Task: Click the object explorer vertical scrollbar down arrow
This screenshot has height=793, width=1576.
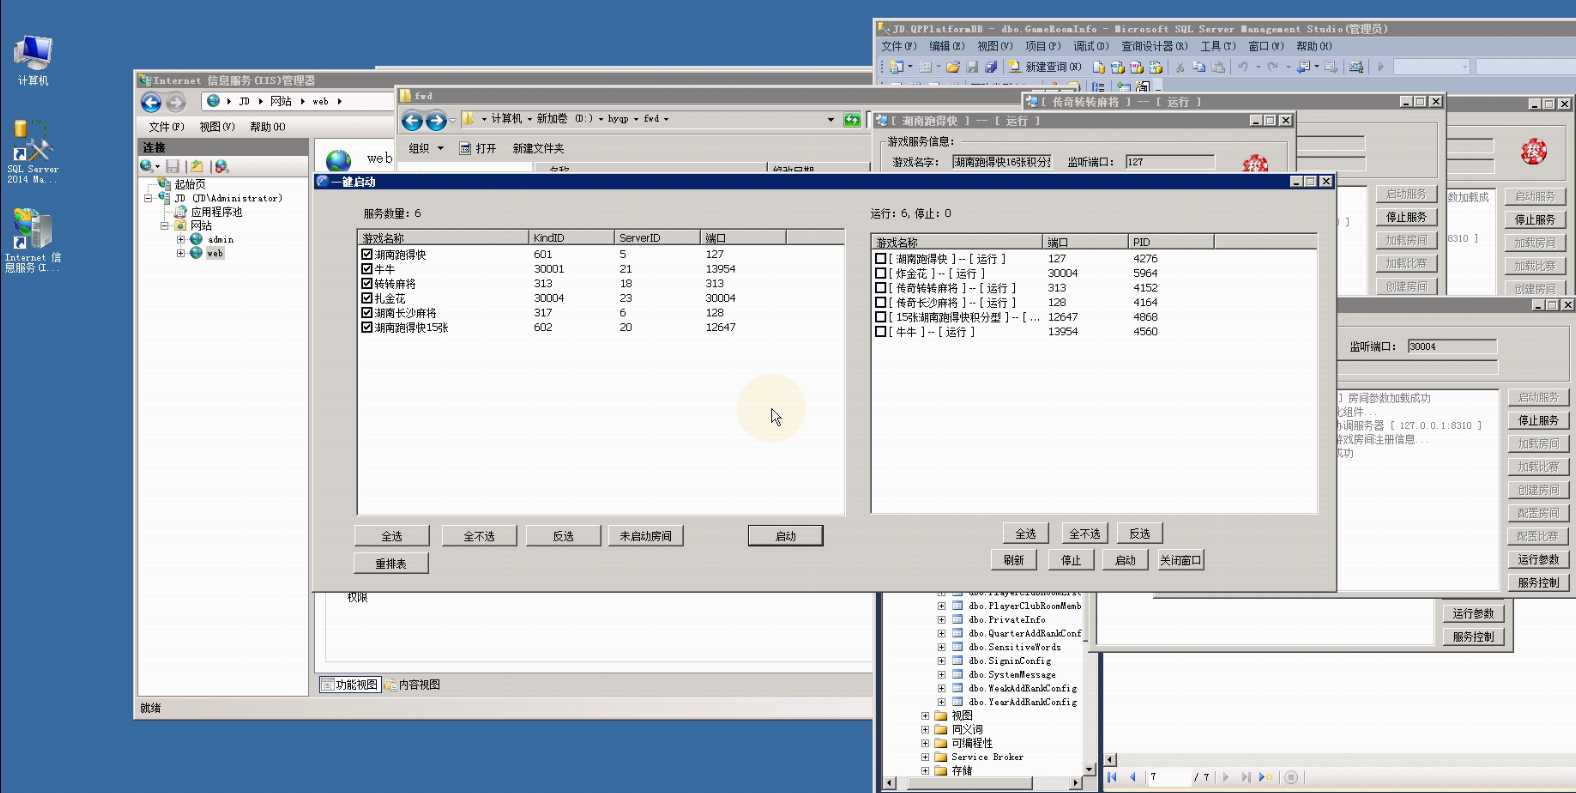Action: (1089, 769)
